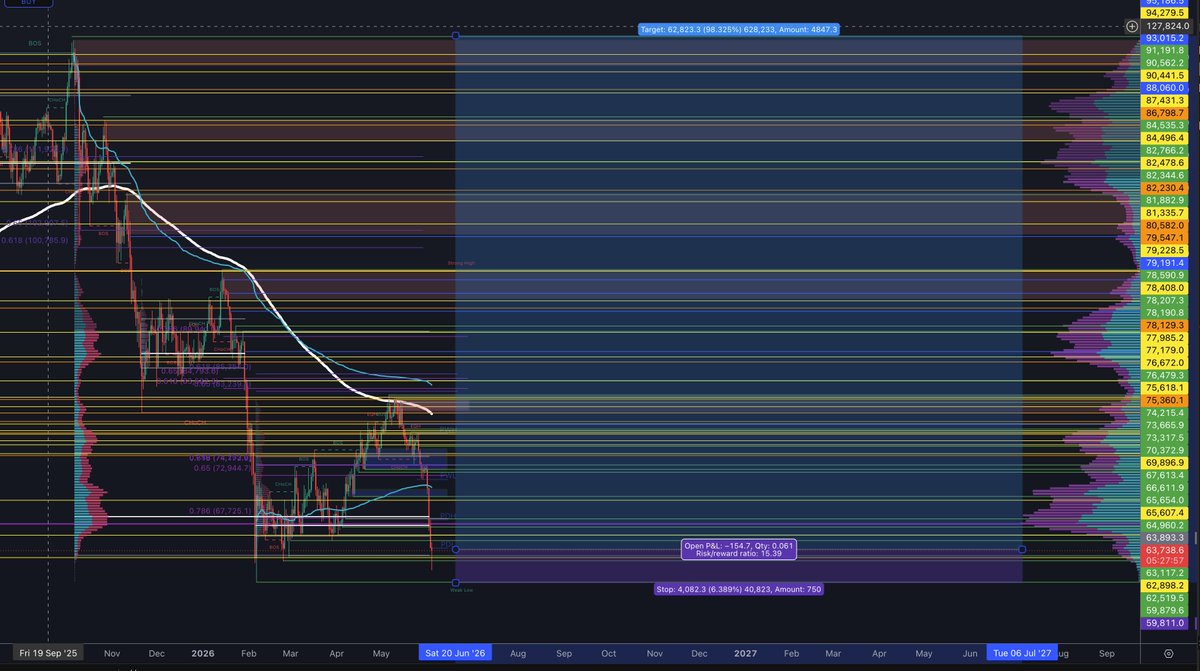Screen dimensions: 1200x671
Task: Select the 80,582.0 orange price label
Action: 1165,226
